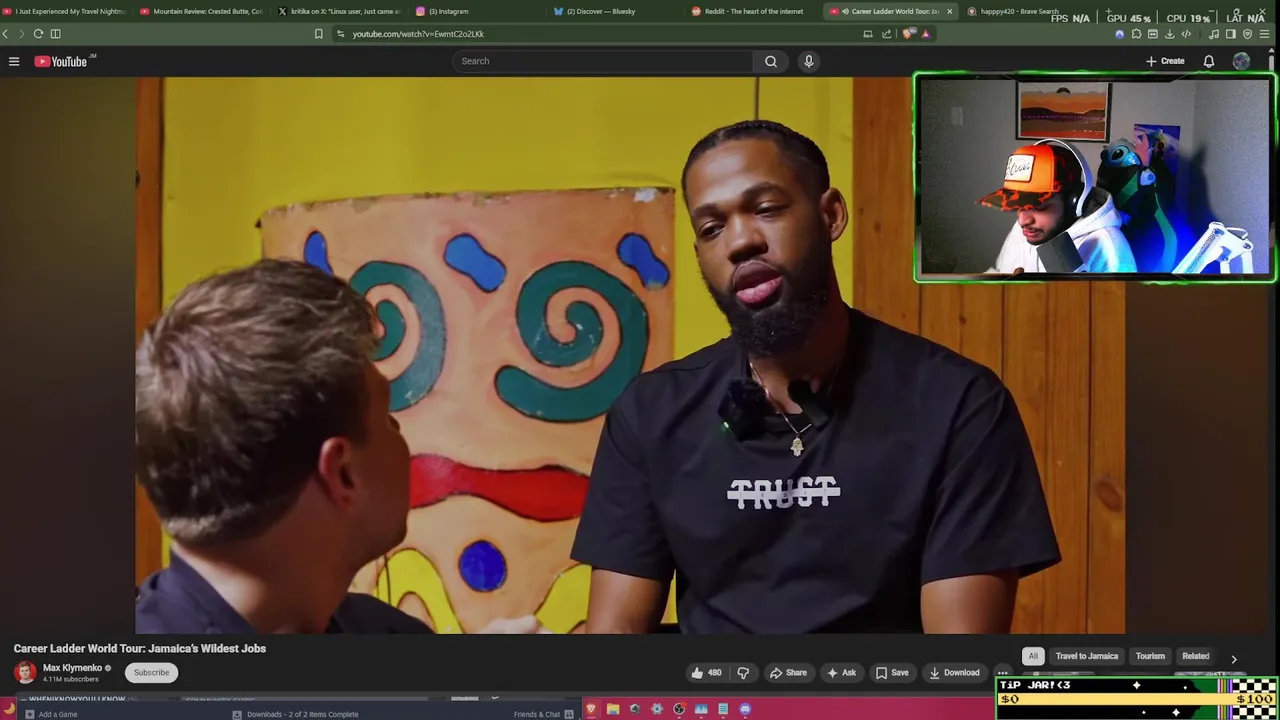Viewport: 1280px width, 720px height.
Task: Switch to Mountain Review: Crested Butte tab
Action: [x=202, y=11]
